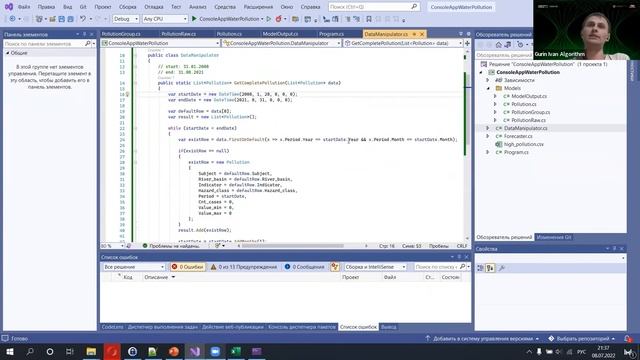Image resolution: width=640 pixels, height=360 pixels.
Task: Open Windows Start menu
Action: pos(9,351)
